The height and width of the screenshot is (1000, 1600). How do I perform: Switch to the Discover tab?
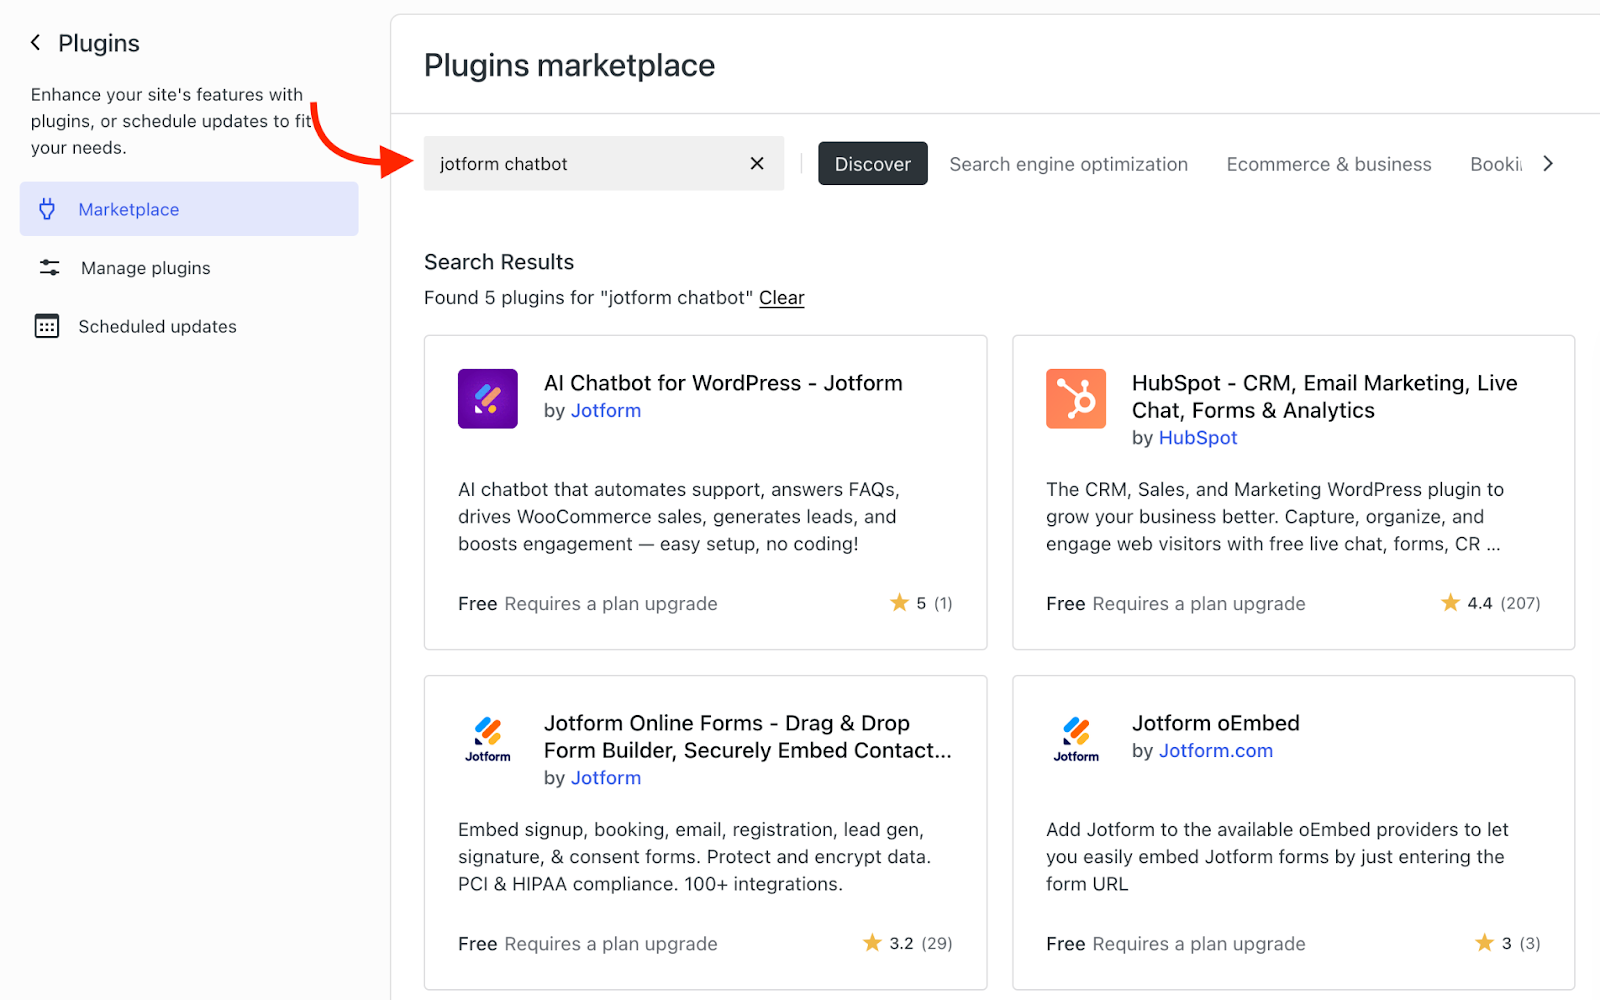[872, 163]
